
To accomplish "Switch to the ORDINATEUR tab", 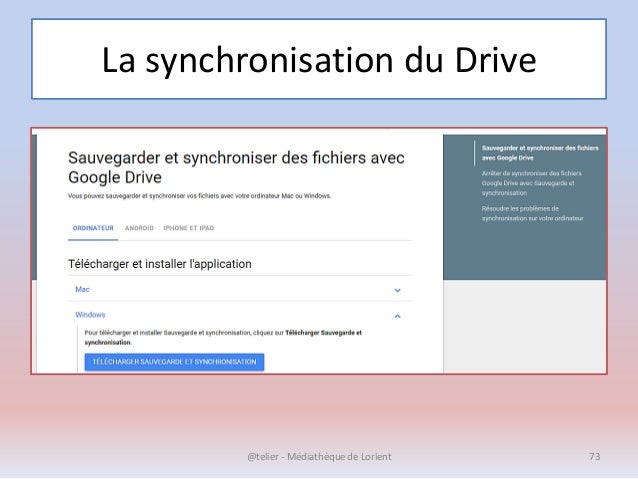I will pyautogui.click(x=93, y=228).
